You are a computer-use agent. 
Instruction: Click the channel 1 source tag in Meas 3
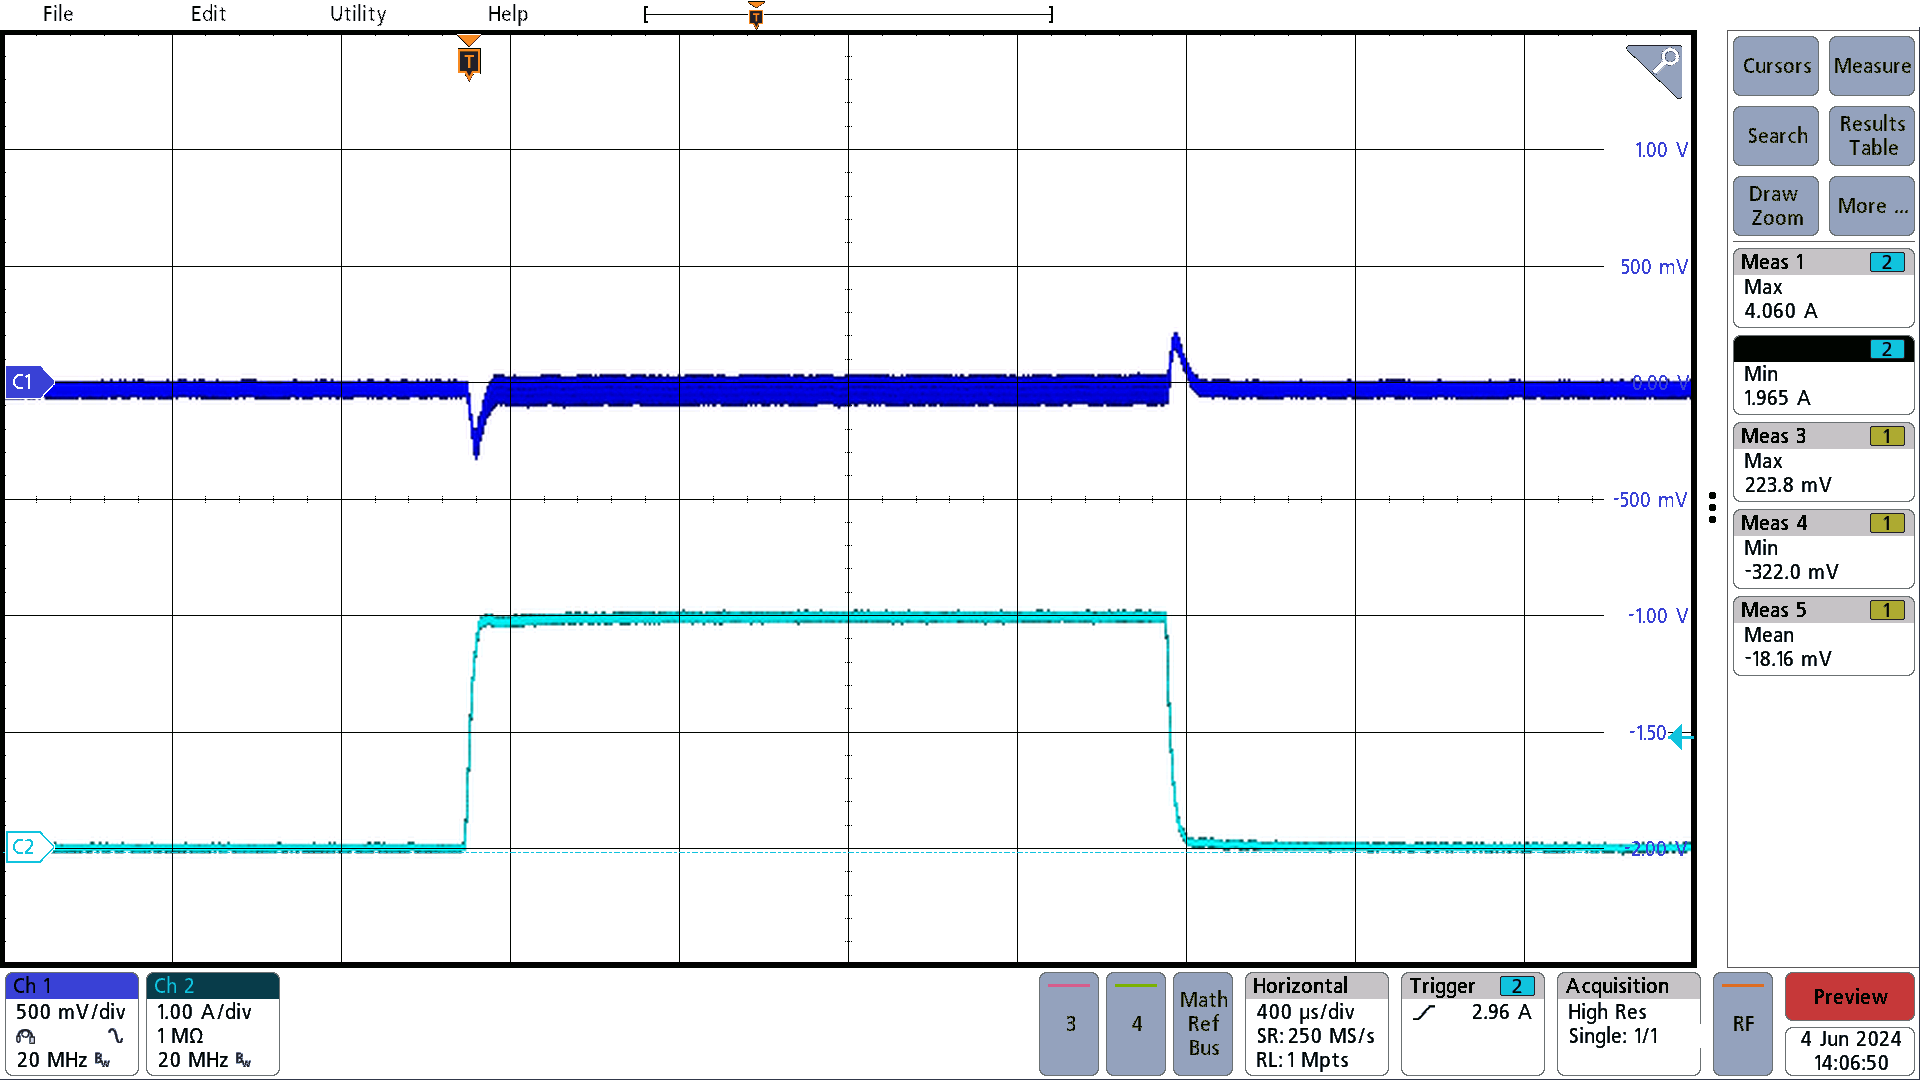point(1887,436)
